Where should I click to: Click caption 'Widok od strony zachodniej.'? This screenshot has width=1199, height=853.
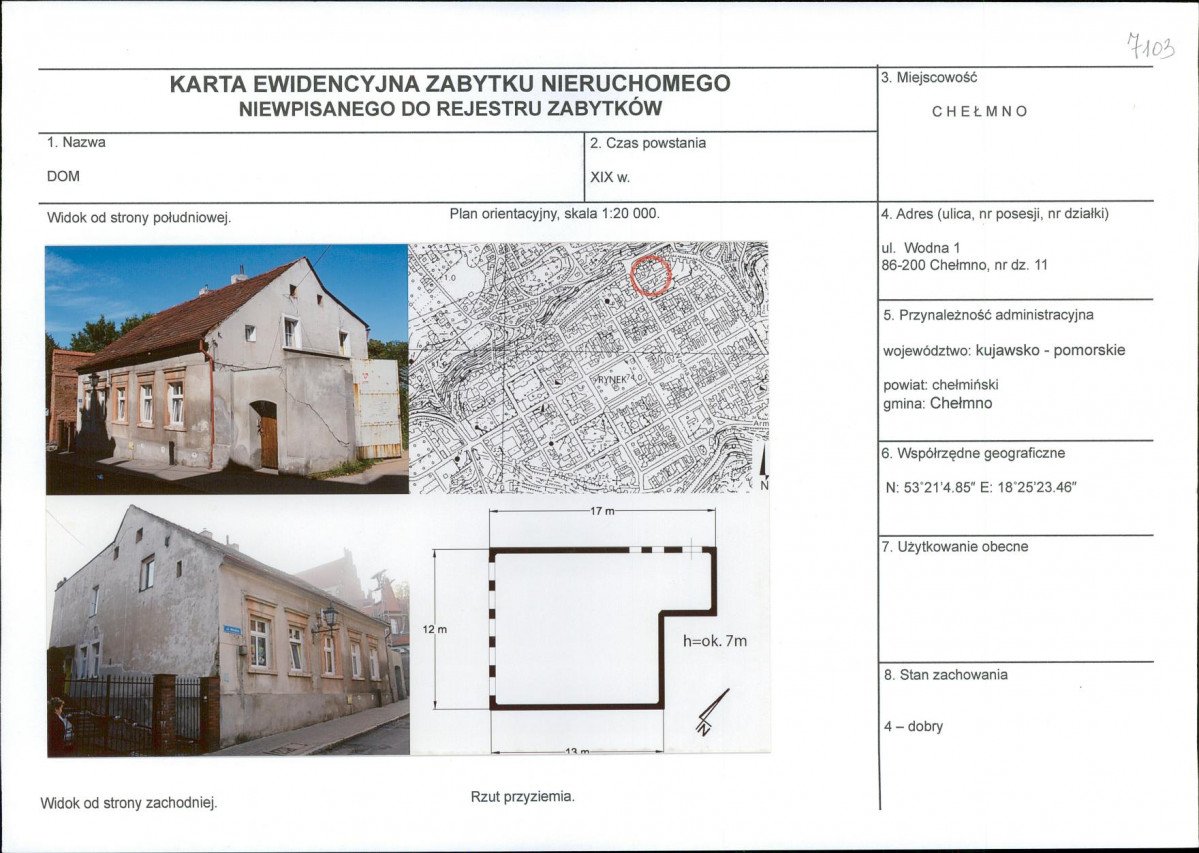pyautogui.click(x=128, y=803)
